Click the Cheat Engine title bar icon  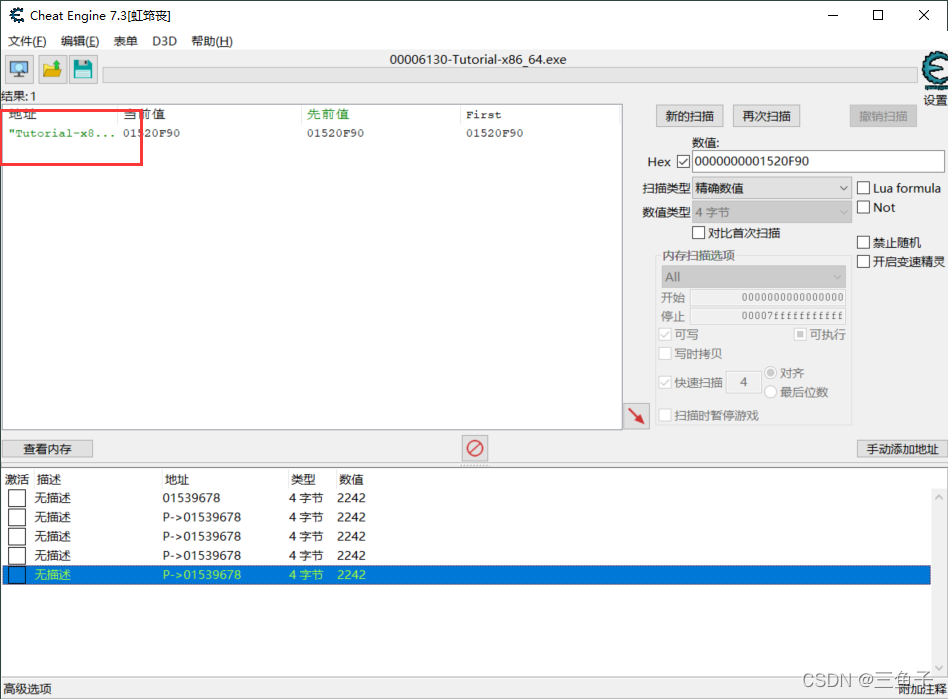[x=16, y=15]
